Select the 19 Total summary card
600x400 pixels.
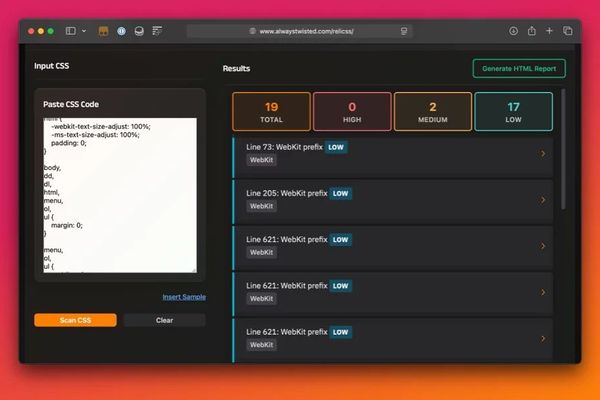tap(271, 112)
